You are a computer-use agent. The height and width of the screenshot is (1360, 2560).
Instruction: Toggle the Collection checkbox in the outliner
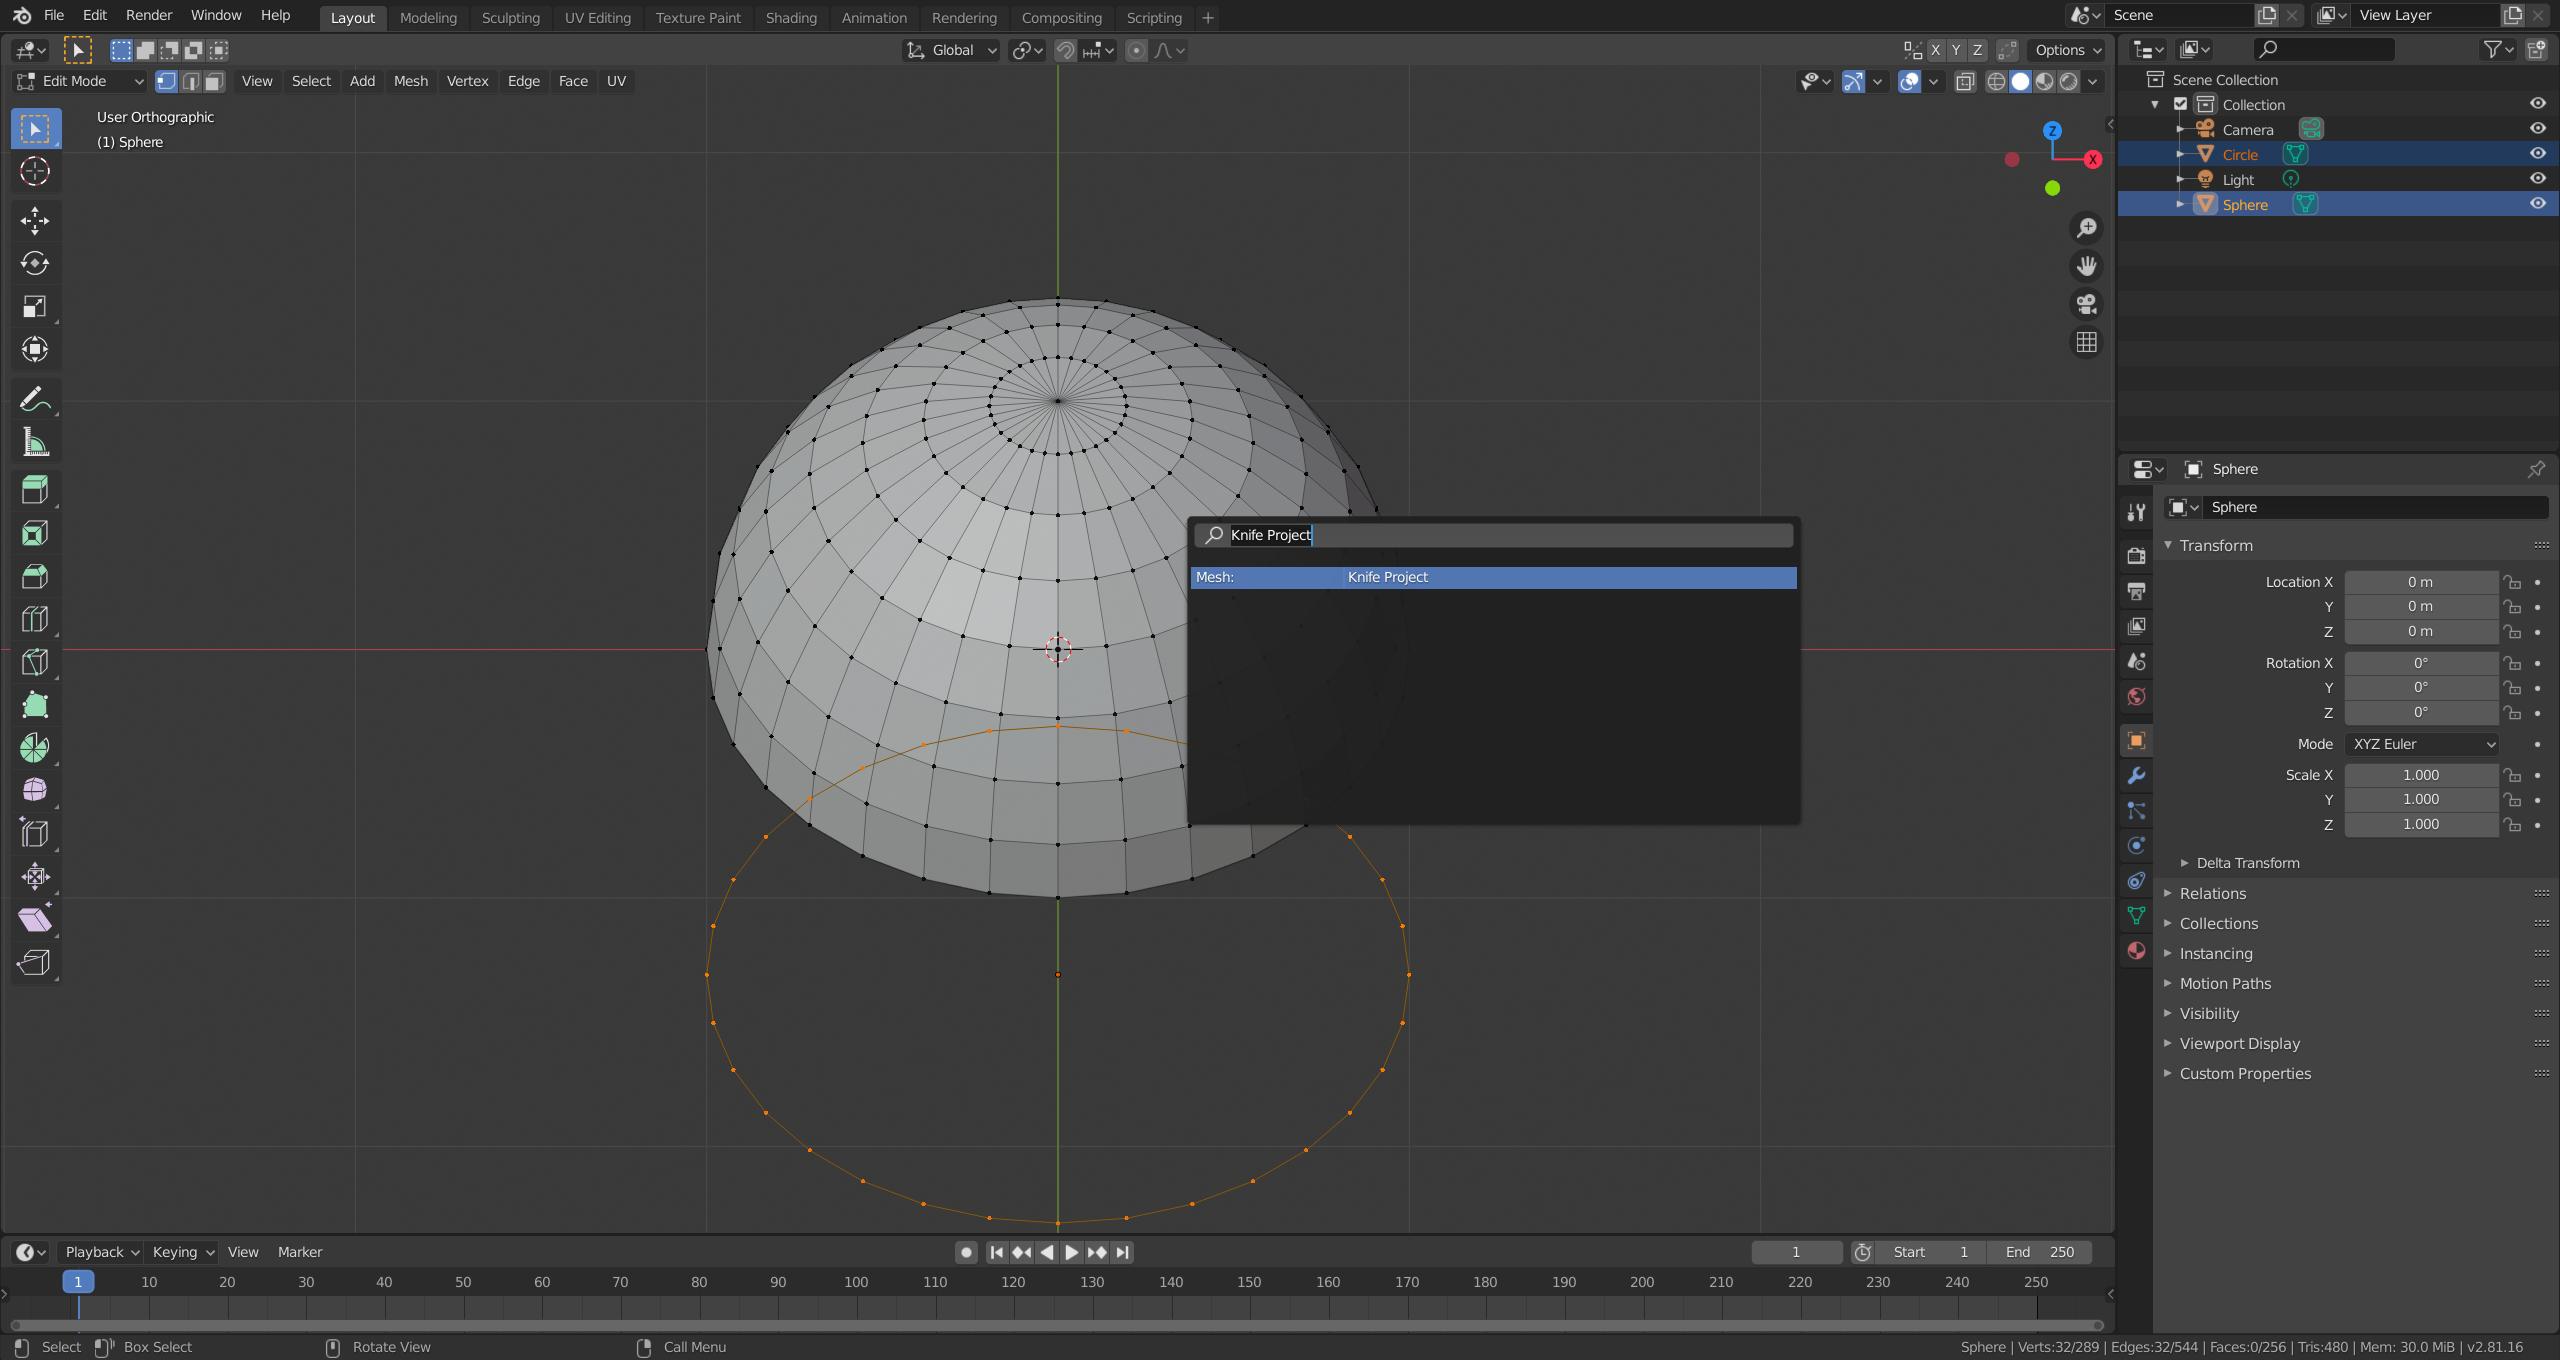click(2180, 103)
